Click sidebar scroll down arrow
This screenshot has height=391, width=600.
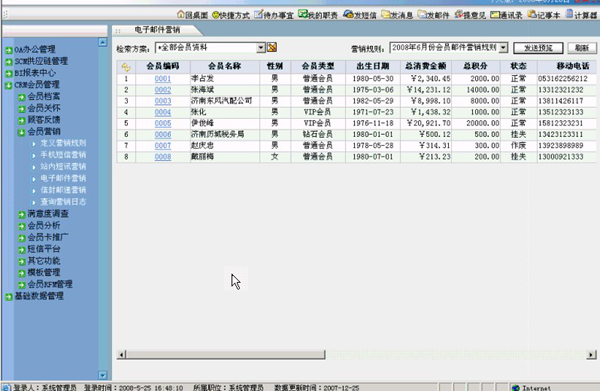click(x=103, y=375)
